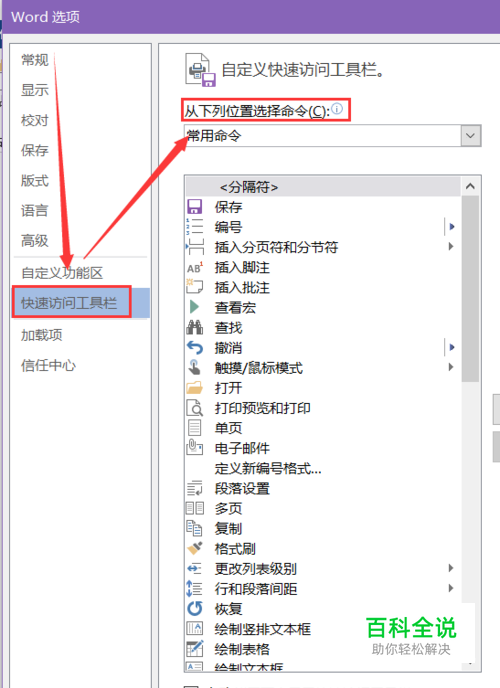
Task: Click the binoculars icon beside 查找
Action: 194,327
